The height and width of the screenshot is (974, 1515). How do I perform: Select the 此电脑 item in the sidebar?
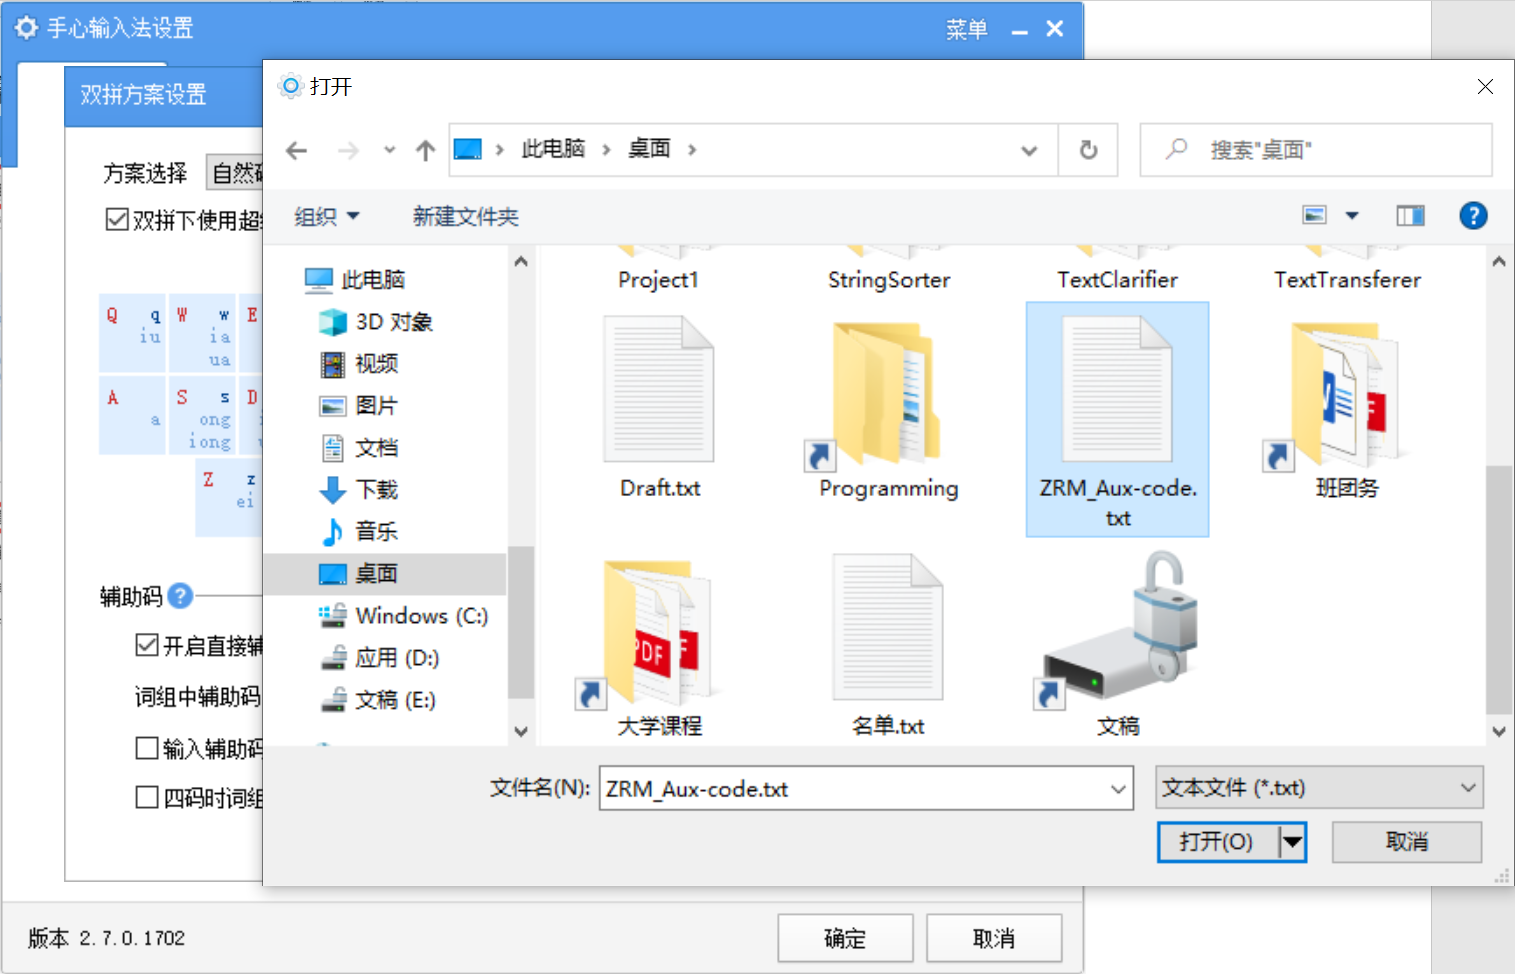375,280
